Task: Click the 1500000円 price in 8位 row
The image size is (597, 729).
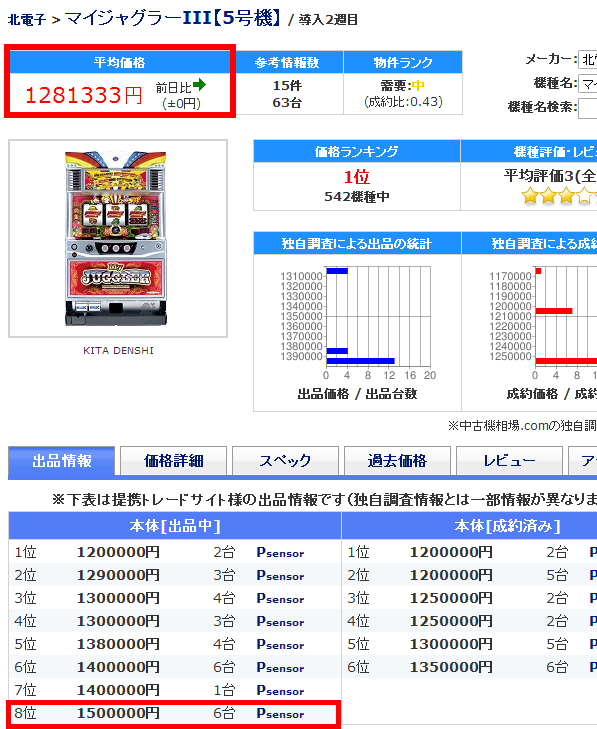Action: tap(118, 713)
